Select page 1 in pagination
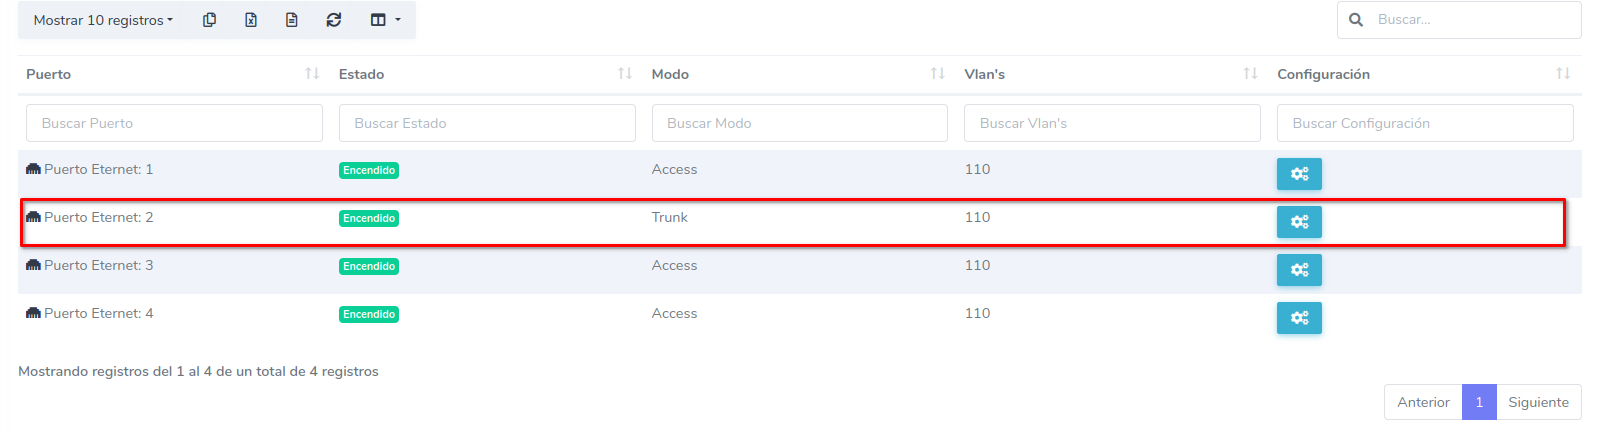The width and height of the screenshot is (1599, 432). [1479, 402]
